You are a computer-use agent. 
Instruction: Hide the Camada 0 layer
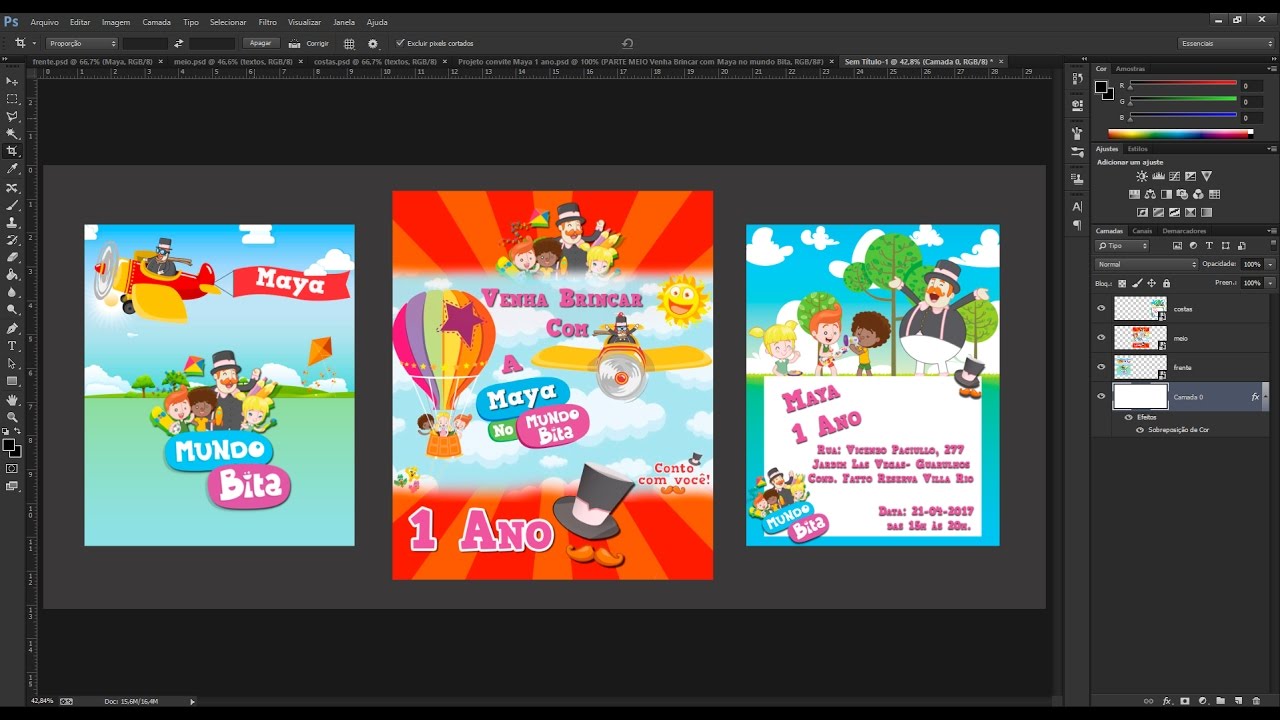(x=1101, y=397)
